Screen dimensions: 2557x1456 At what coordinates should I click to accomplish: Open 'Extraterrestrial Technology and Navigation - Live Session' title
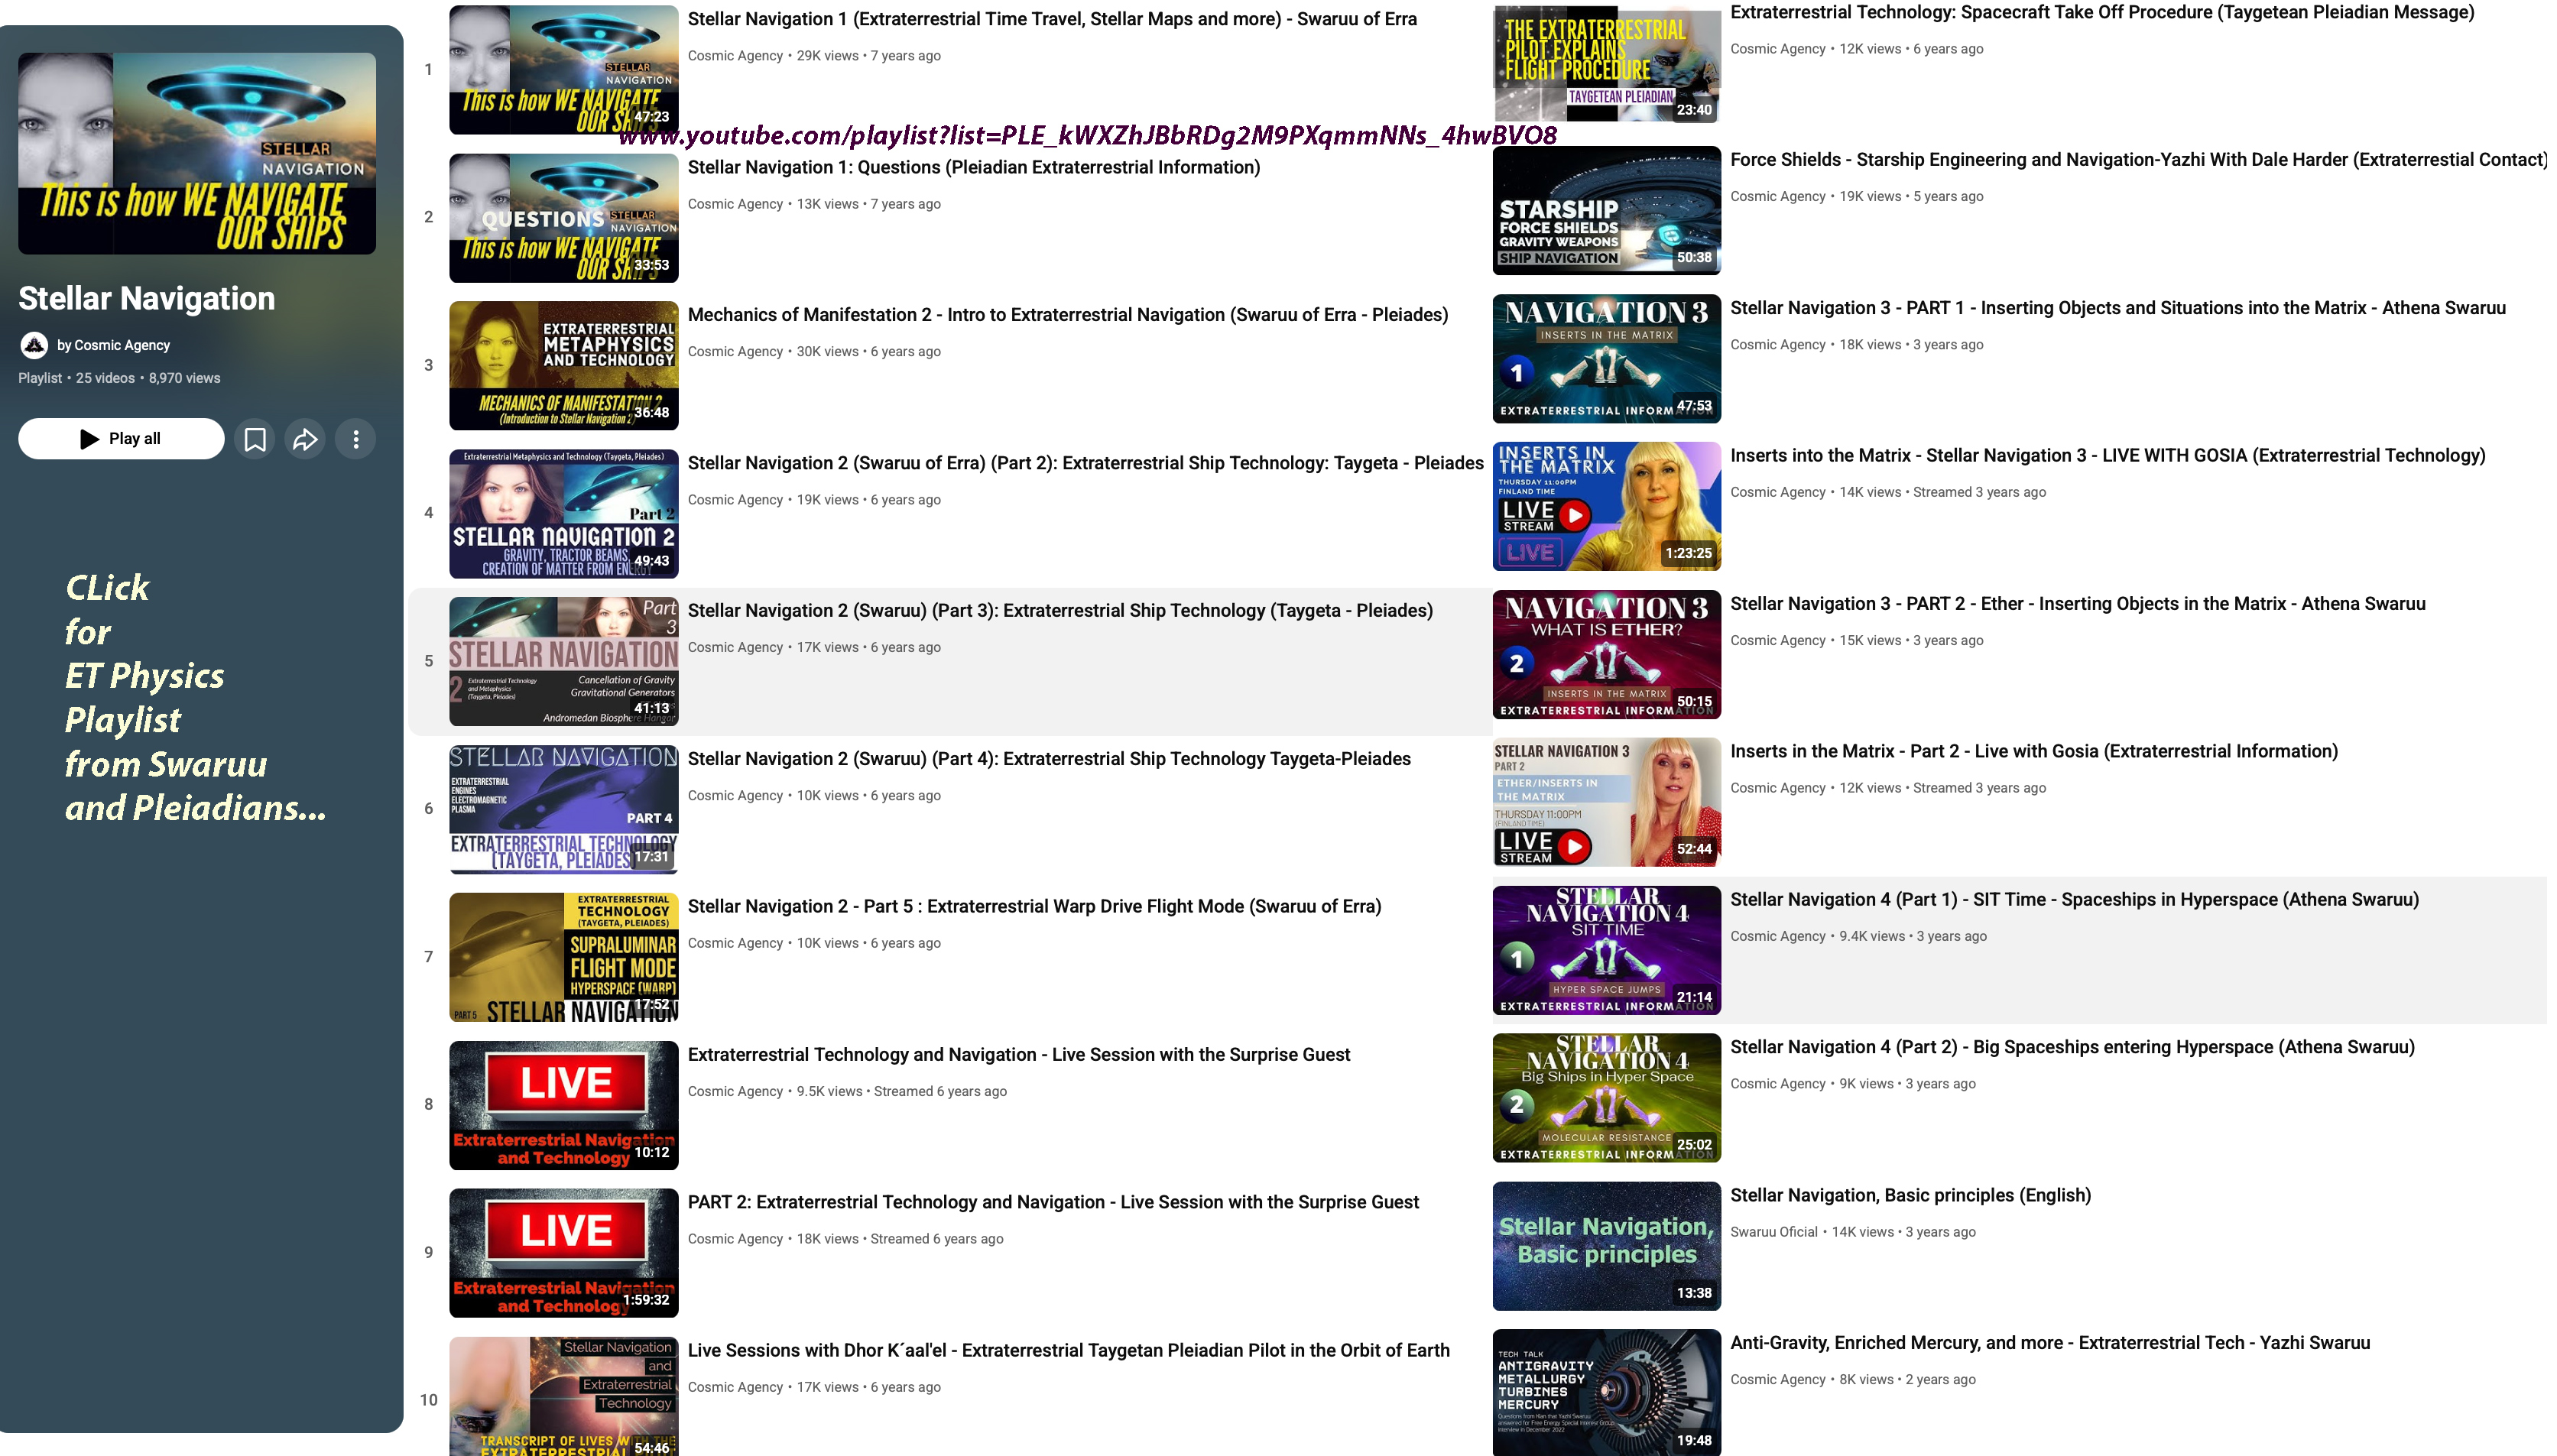point(1019,1055)
